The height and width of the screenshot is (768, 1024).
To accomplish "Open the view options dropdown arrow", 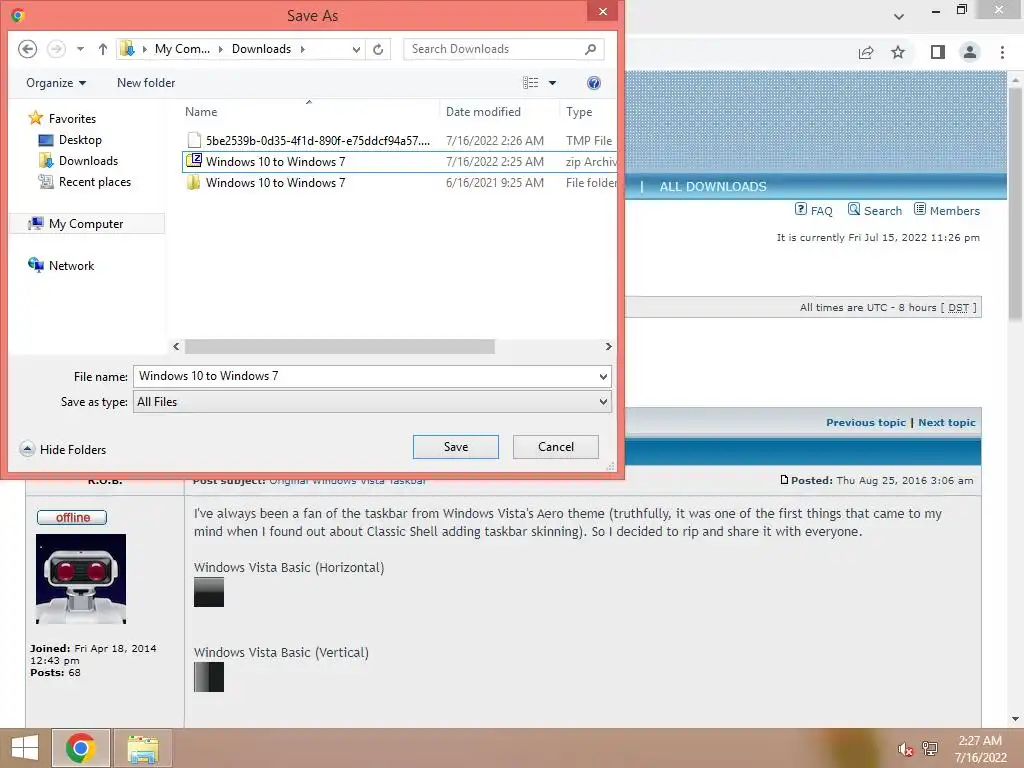I will [552, 83].
